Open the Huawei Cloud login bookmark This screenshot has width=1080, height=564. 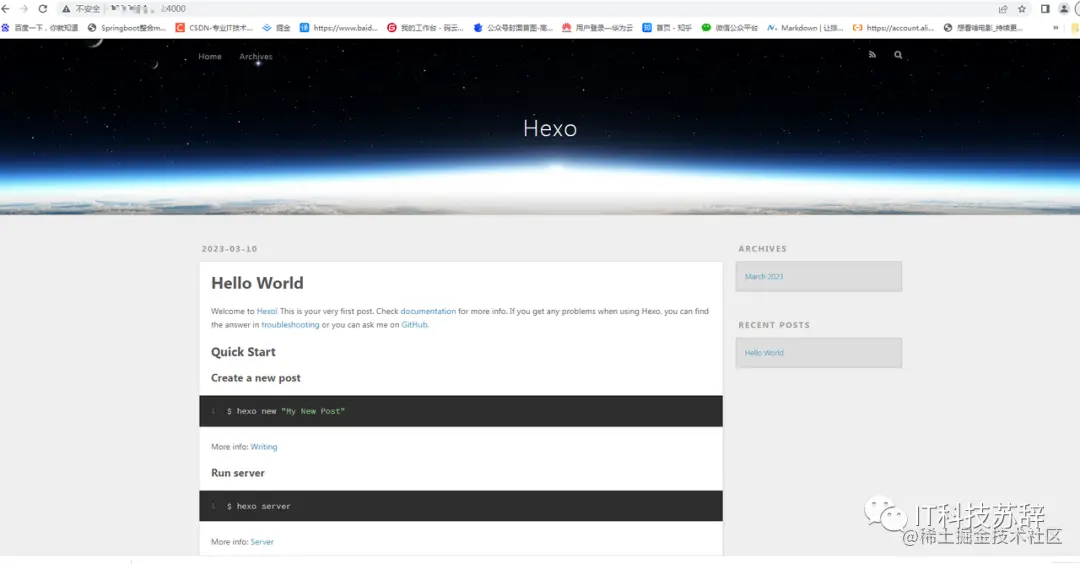pos(597,28)
